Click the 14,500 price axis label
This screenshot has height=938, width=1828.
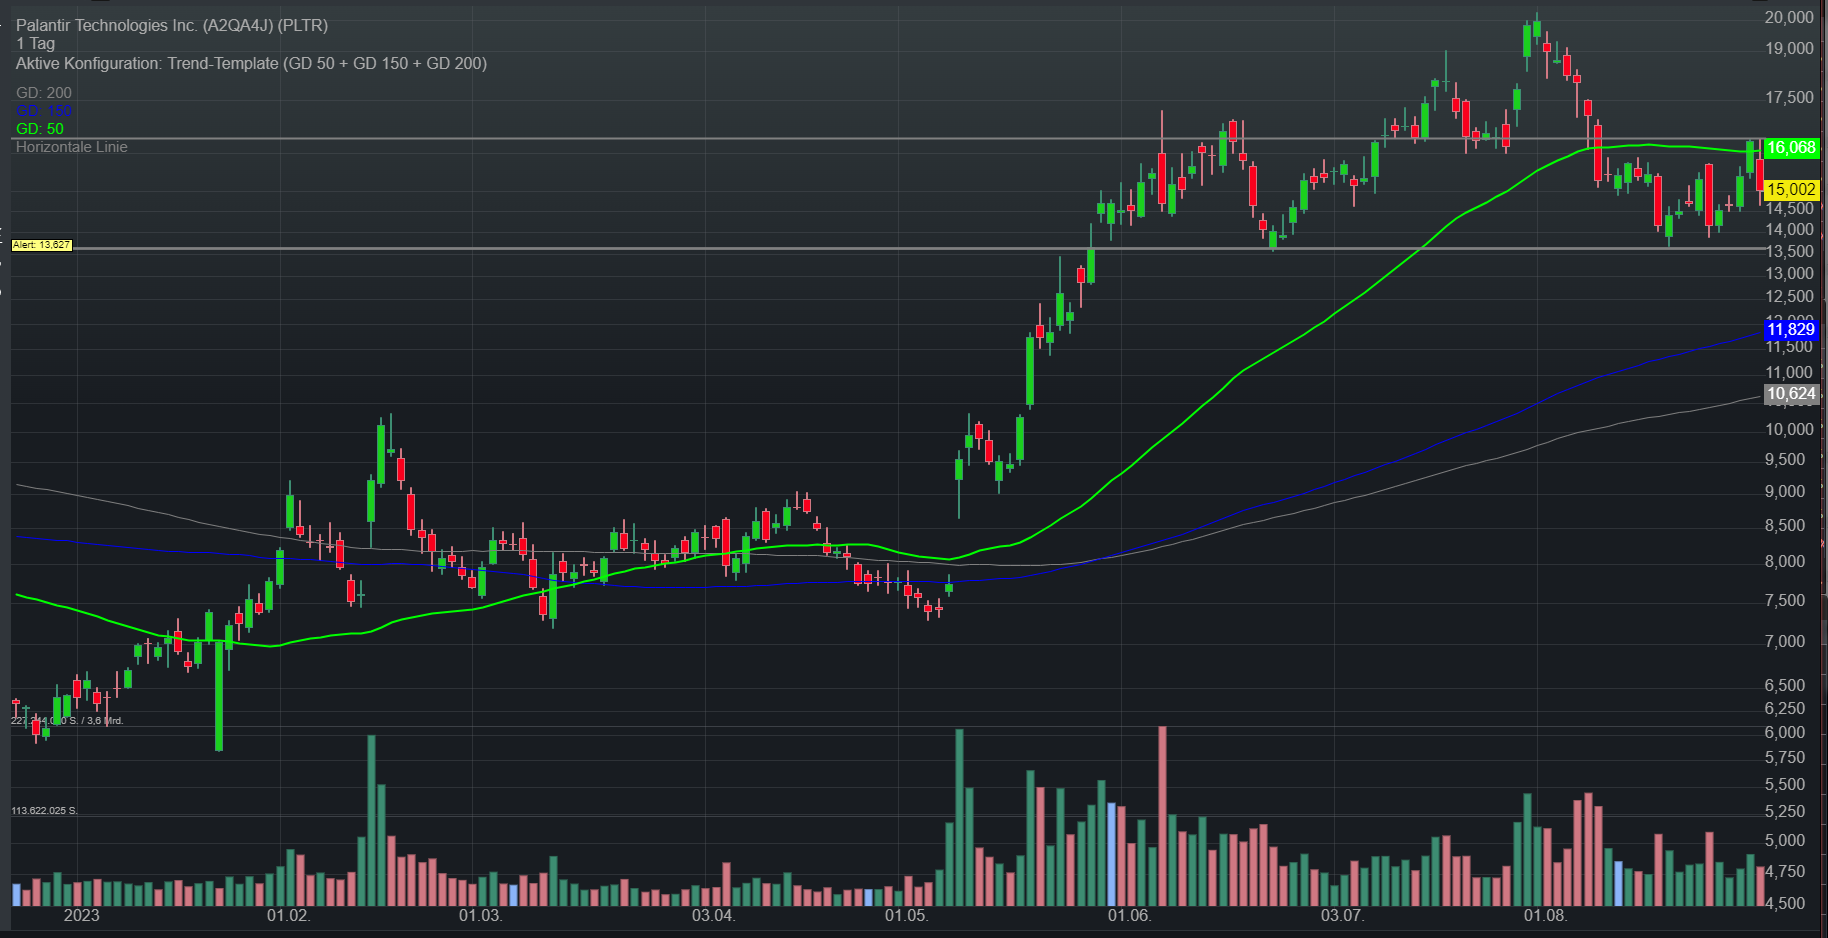[x=1789, y=208]
